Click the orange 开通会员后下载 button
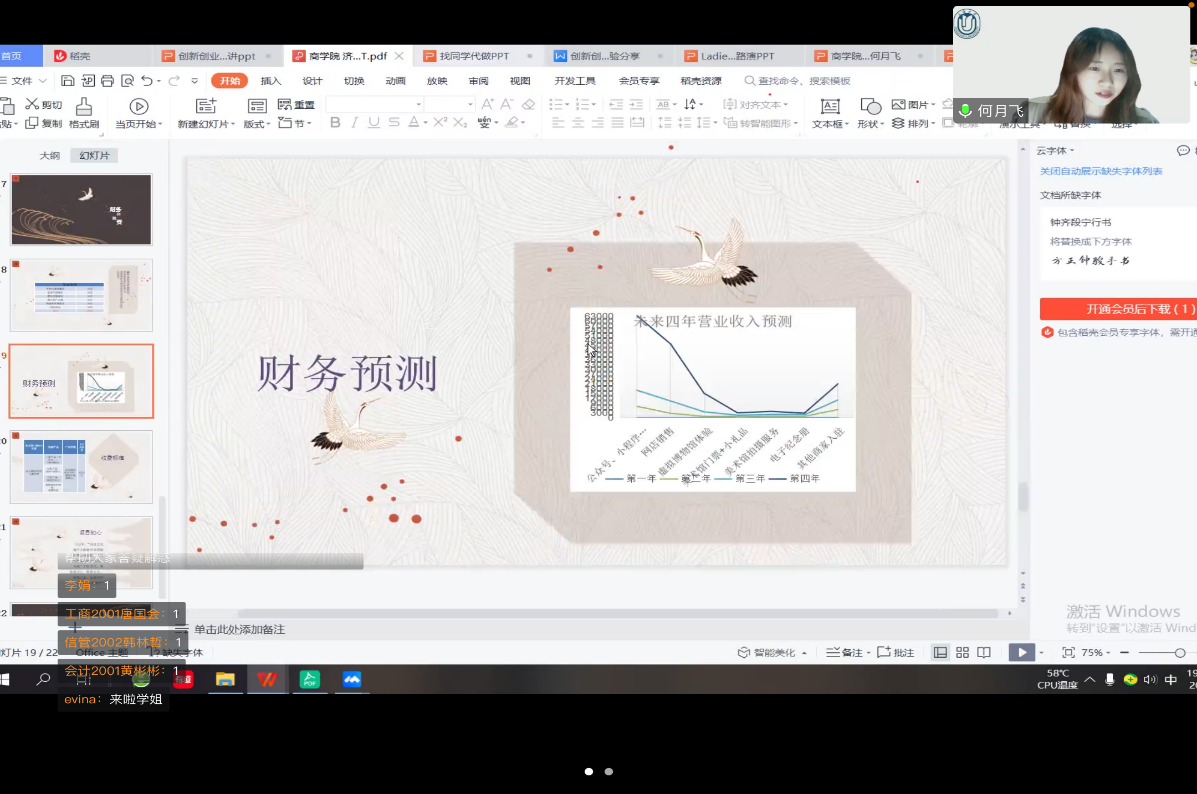This screenshot has width=1197, height=794. 1117,309
